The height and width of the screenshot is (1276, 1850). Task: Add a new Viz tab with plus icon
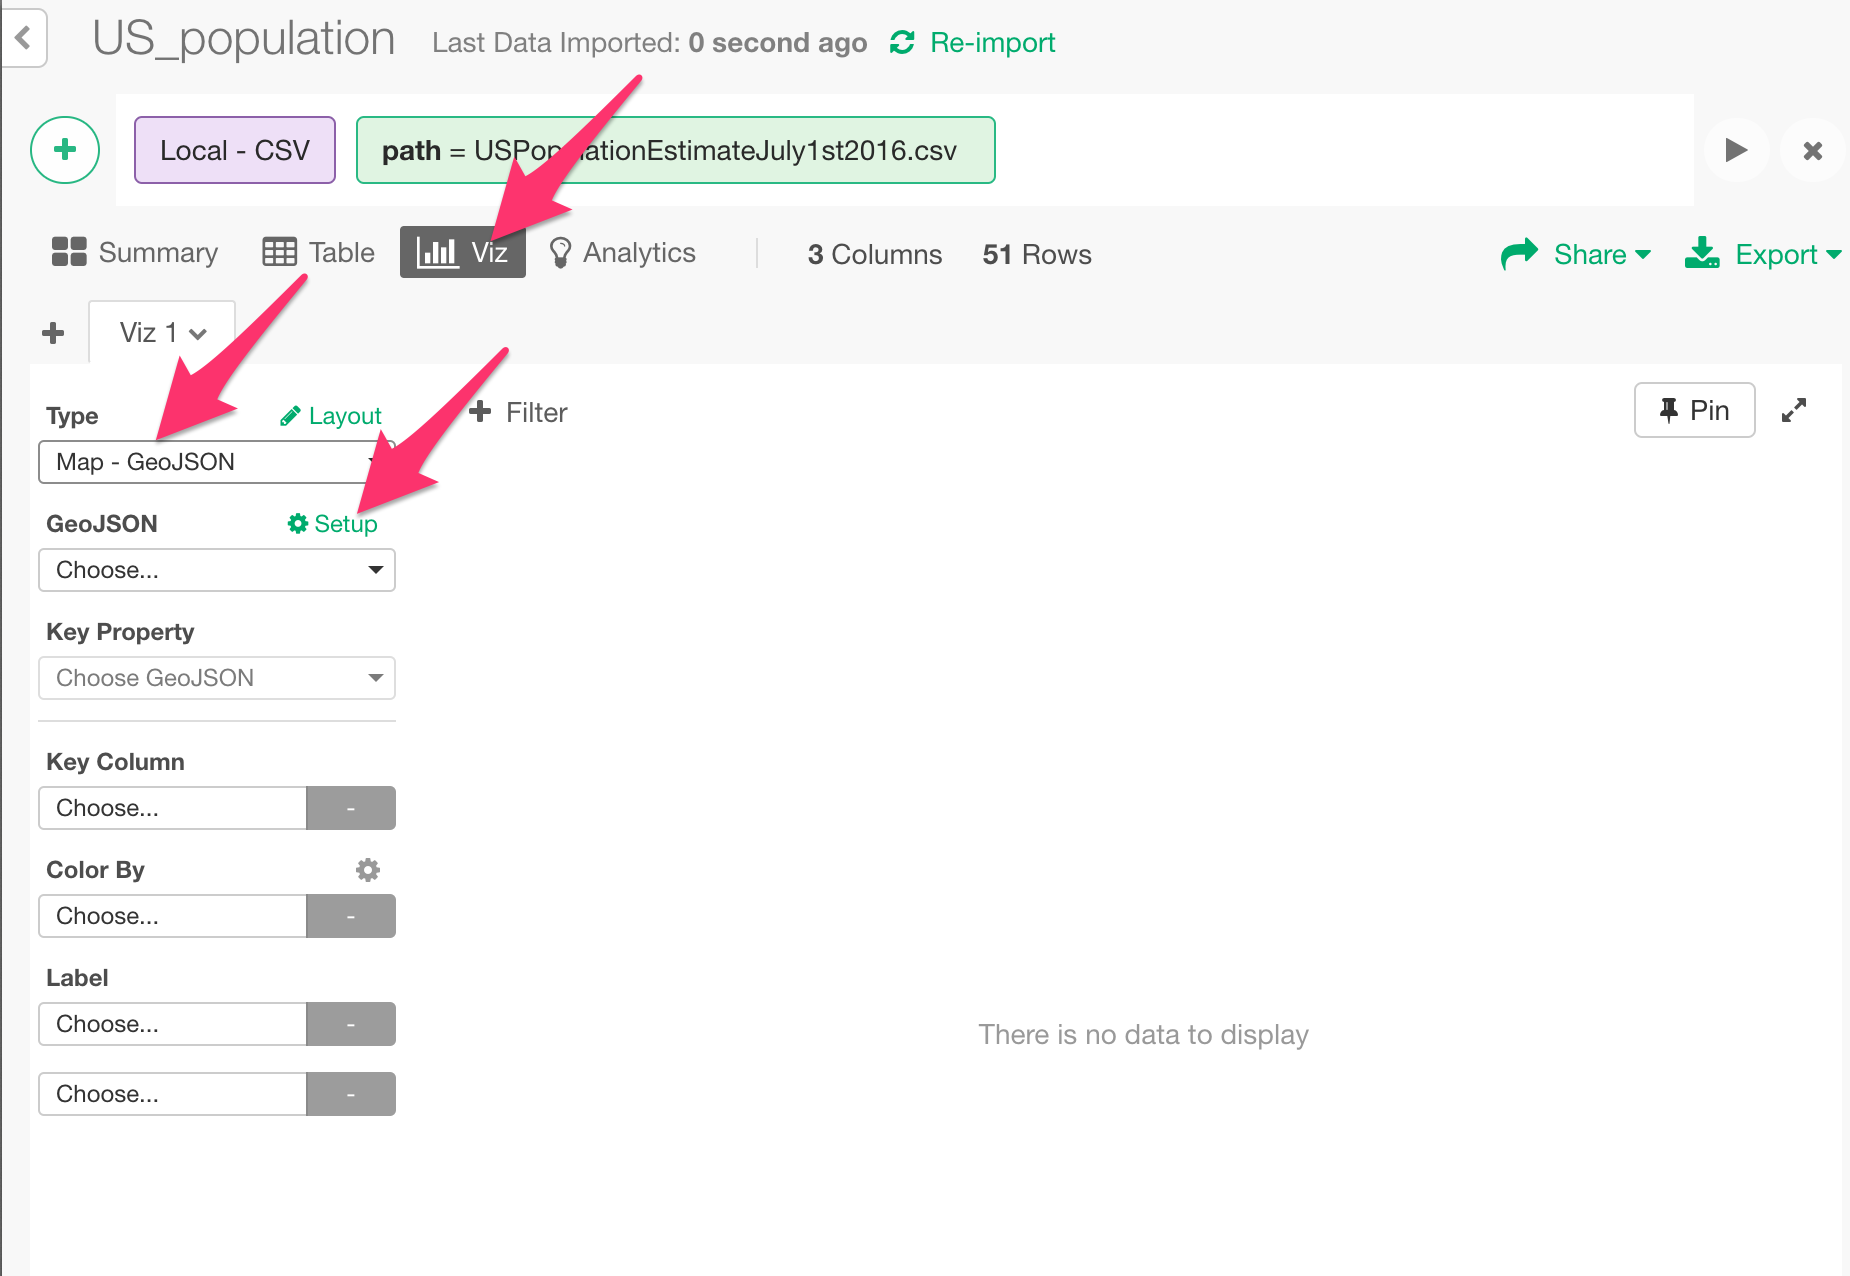click(x=53, y=333)
